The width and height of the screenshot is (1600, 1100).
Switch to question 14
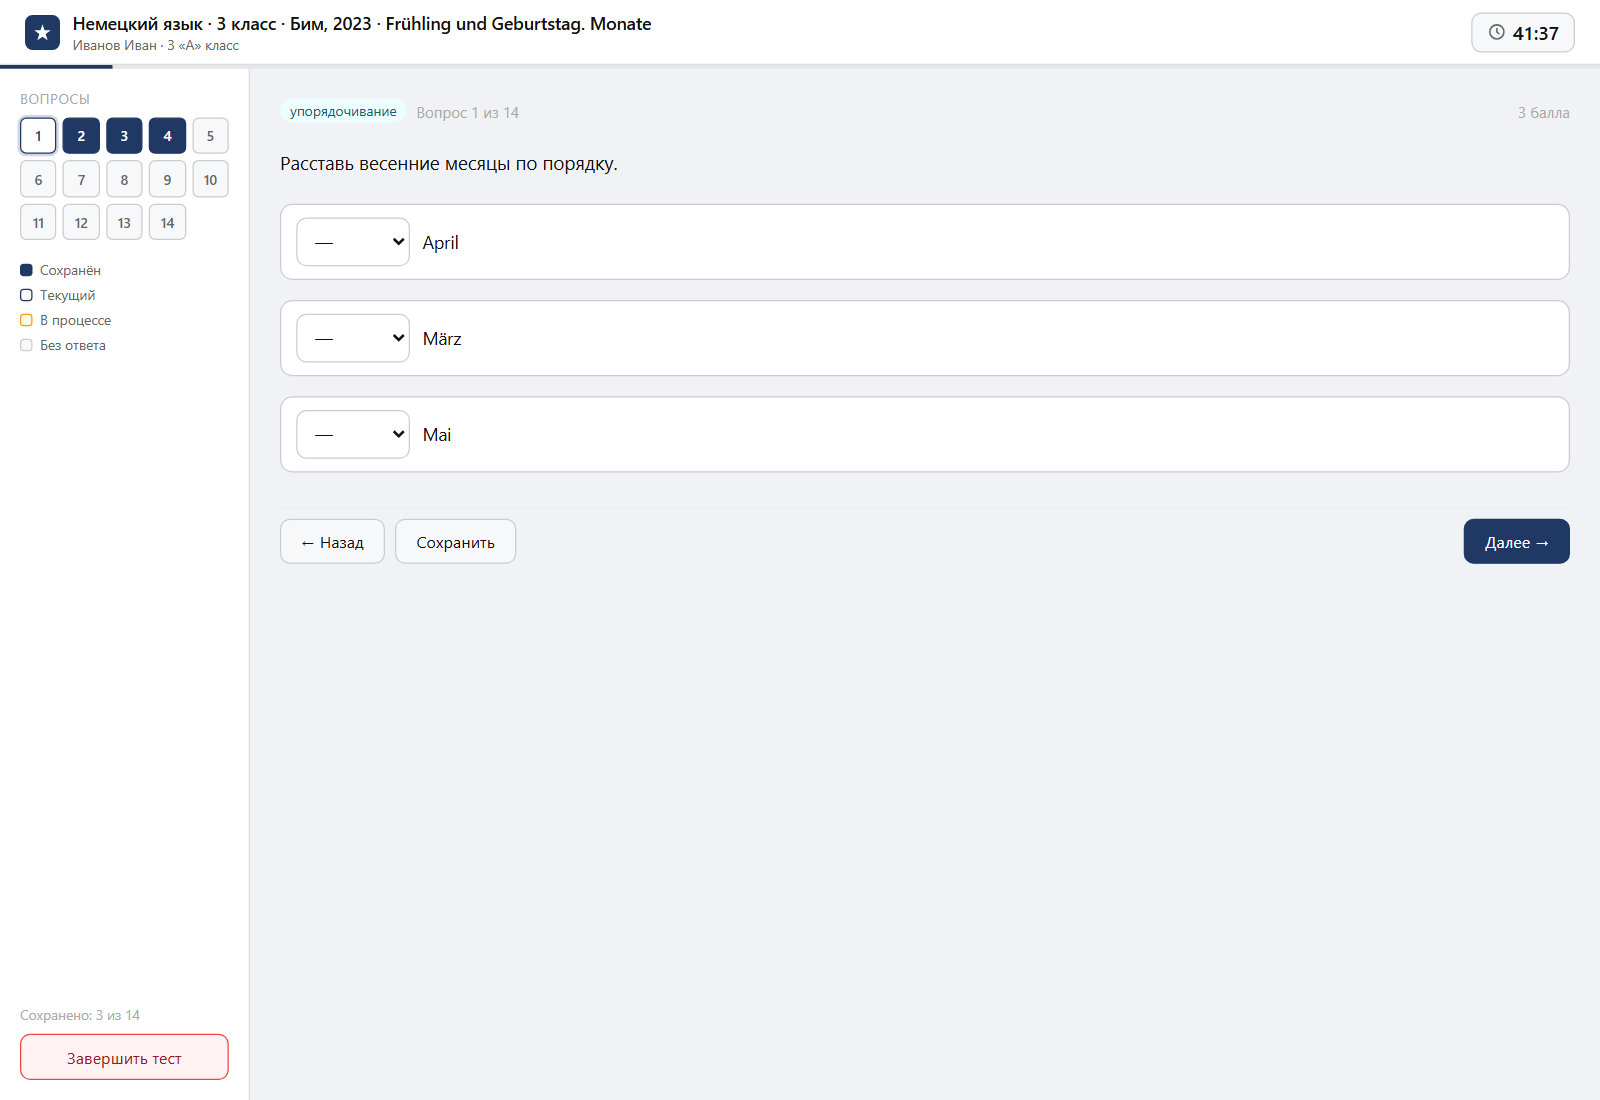[x=167, y=222]
